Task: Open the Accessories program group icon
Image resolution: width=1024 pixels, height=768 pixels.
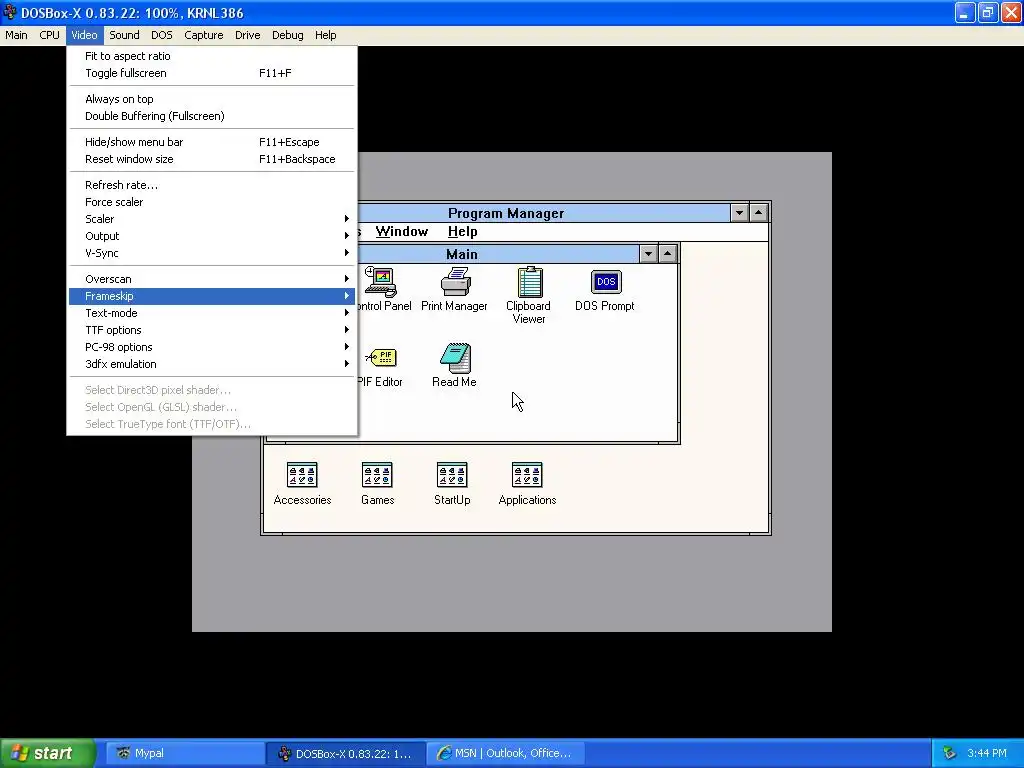Action: pyautogui.click(x=302, y=475)
